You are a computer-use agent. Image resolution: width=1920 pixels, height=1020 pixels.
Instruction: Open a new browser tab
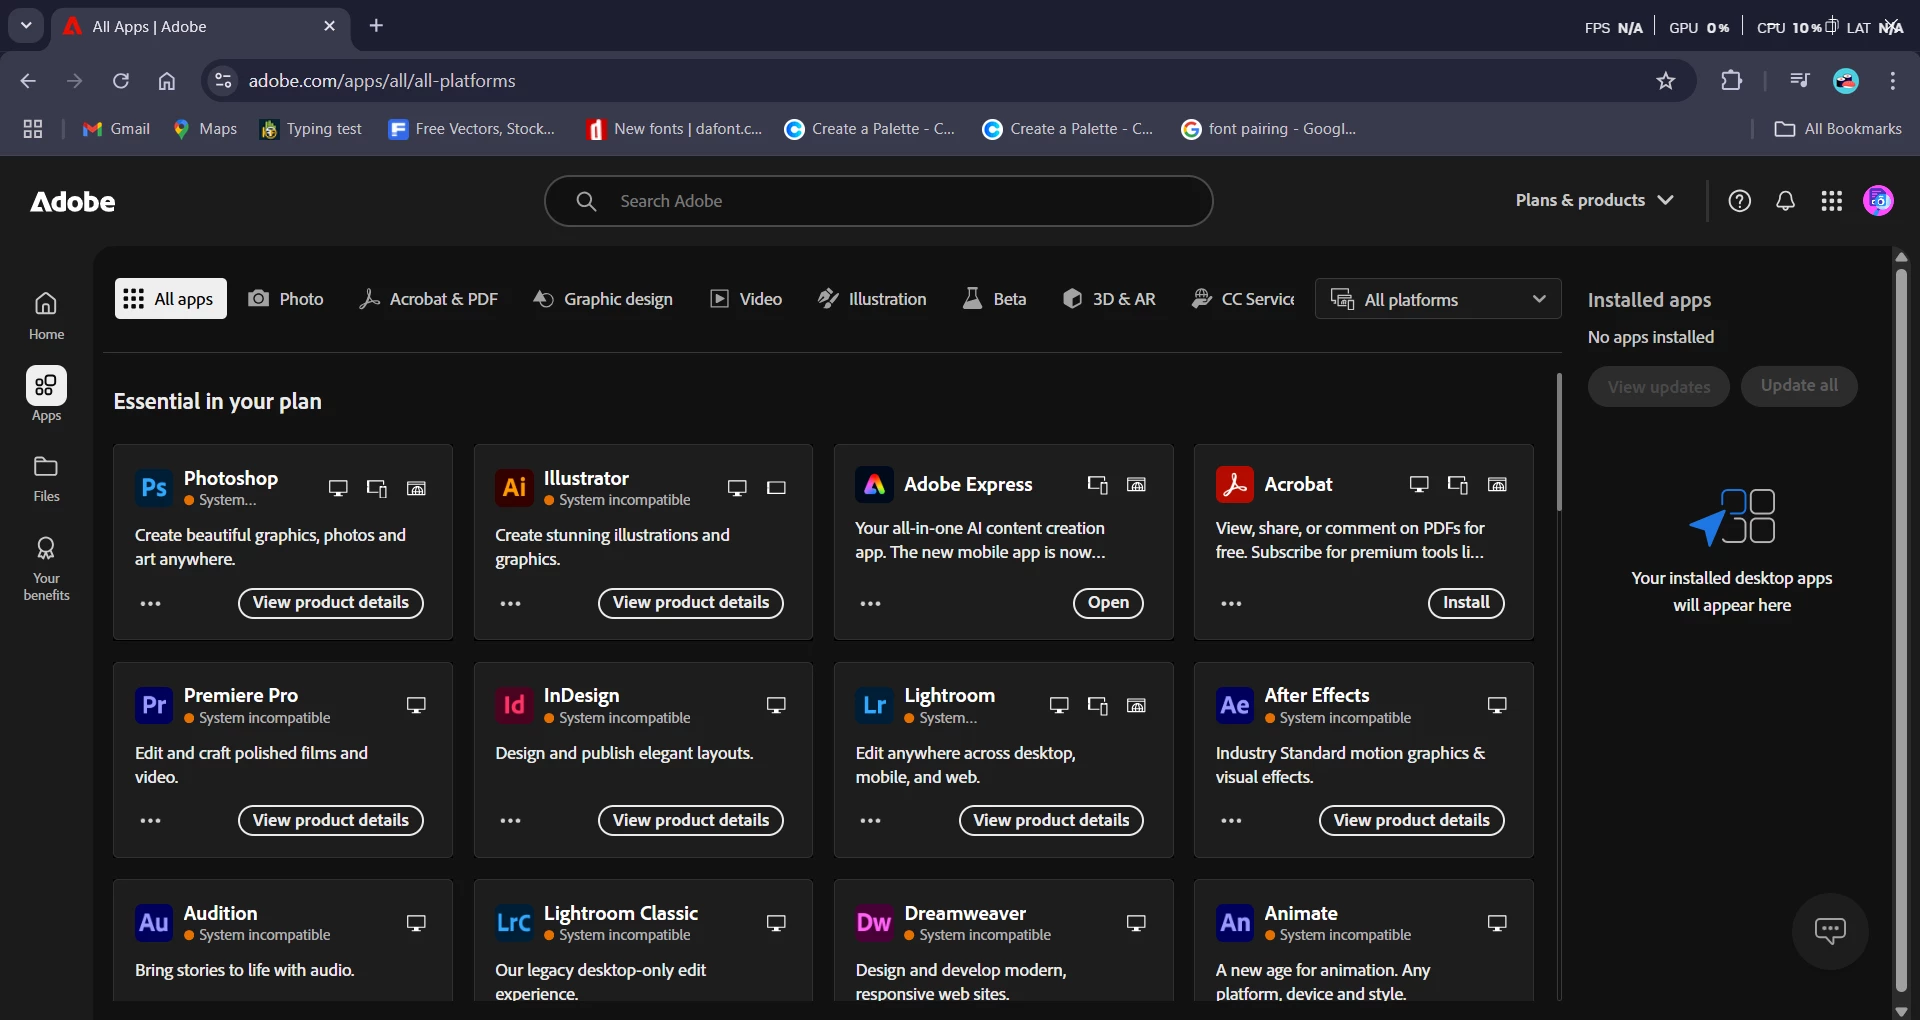pyautogui.click(x=376, y=26)
